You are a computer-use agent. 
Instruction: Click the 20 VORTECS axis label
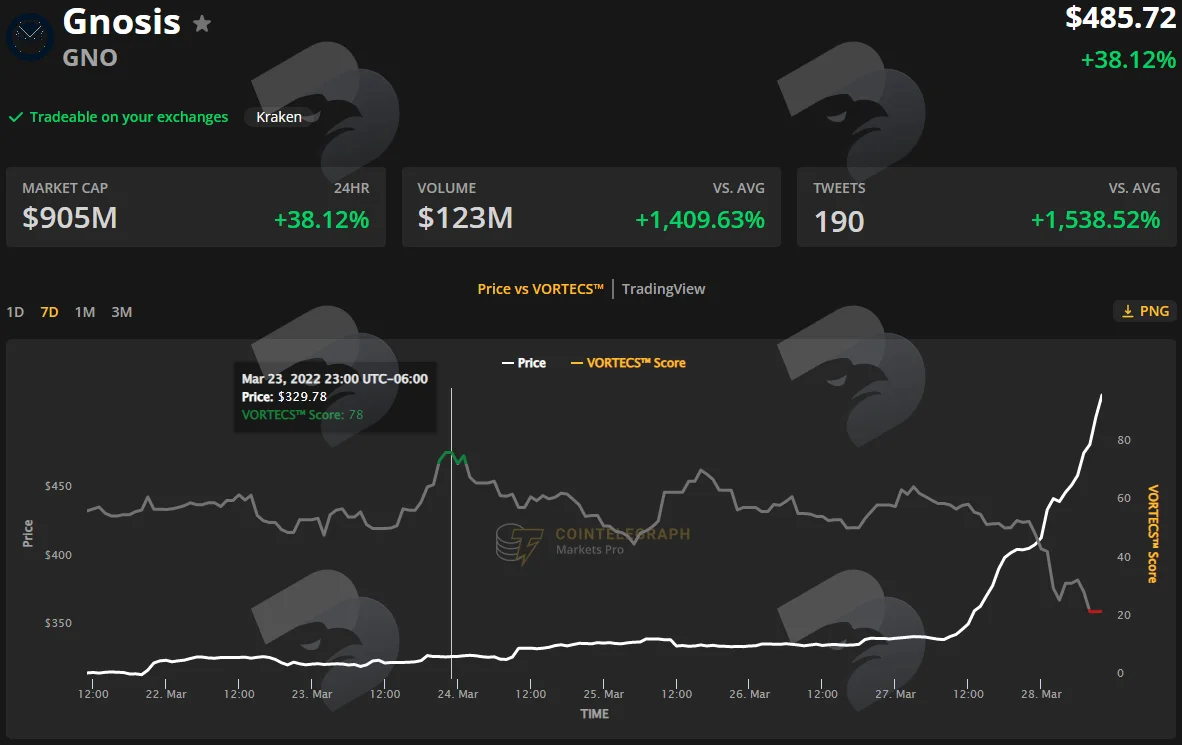point(1124,615)
